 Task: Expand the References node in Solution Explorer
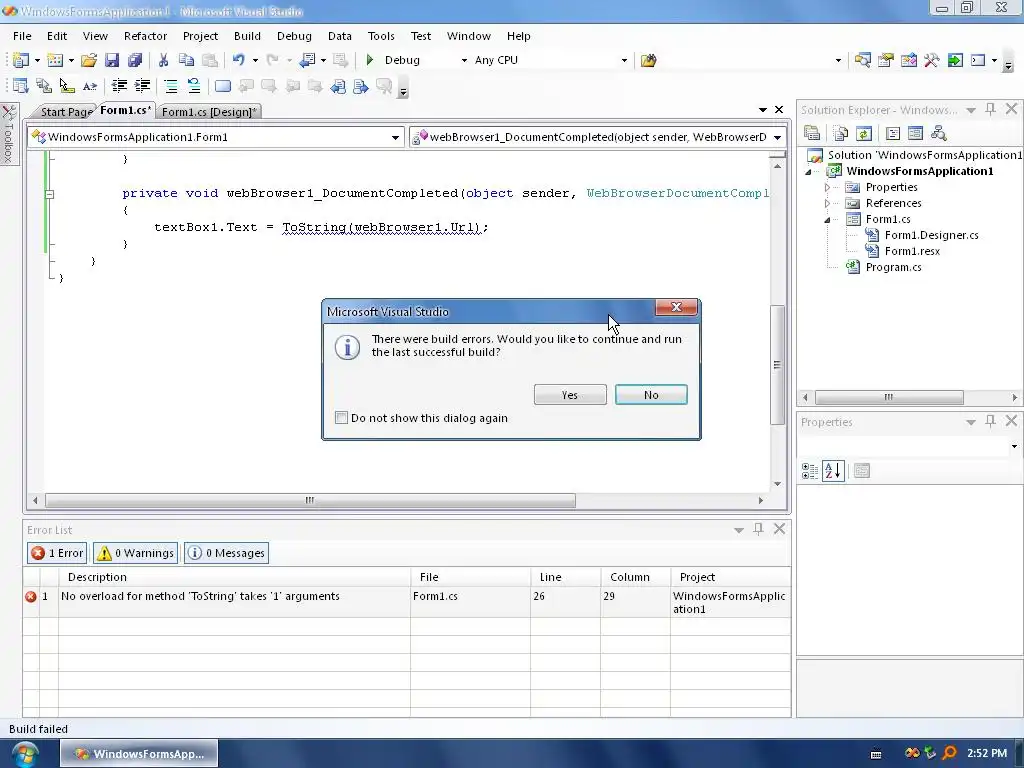(x=827, y=203)
